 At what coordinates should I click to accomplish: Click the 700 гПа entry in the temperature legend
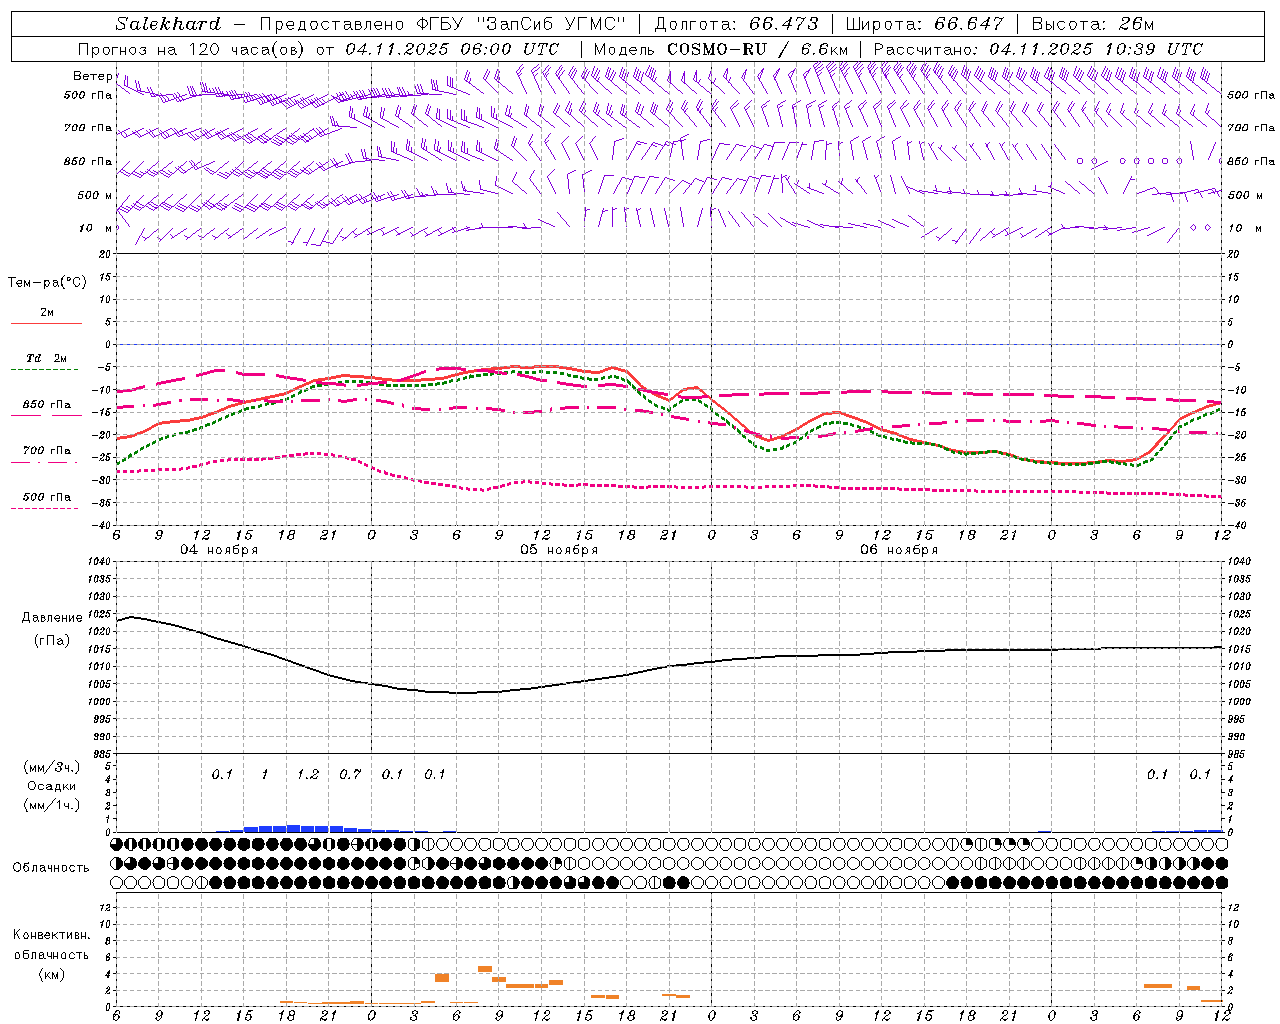[46, 450]
